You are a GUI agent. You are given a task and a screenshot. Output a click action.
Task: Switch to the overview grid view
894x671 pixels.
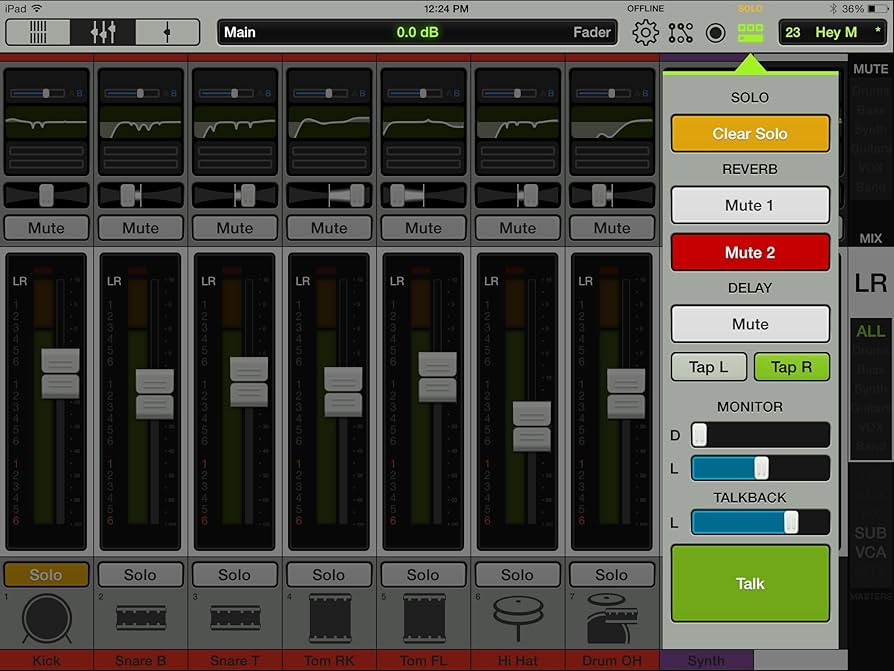click(38, 32)
